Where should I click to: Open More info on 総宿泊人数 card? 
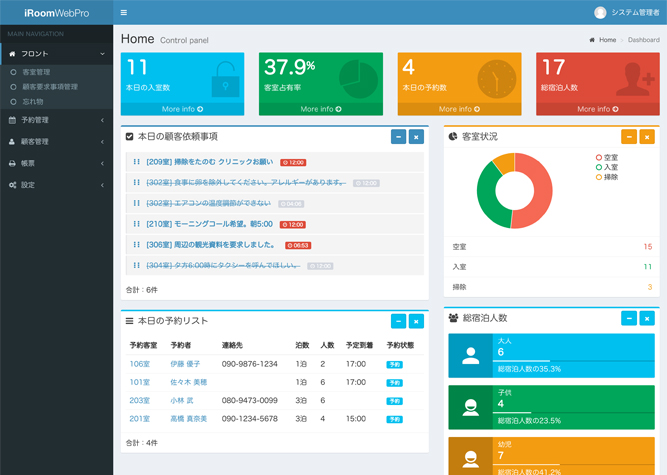point(598,109)
